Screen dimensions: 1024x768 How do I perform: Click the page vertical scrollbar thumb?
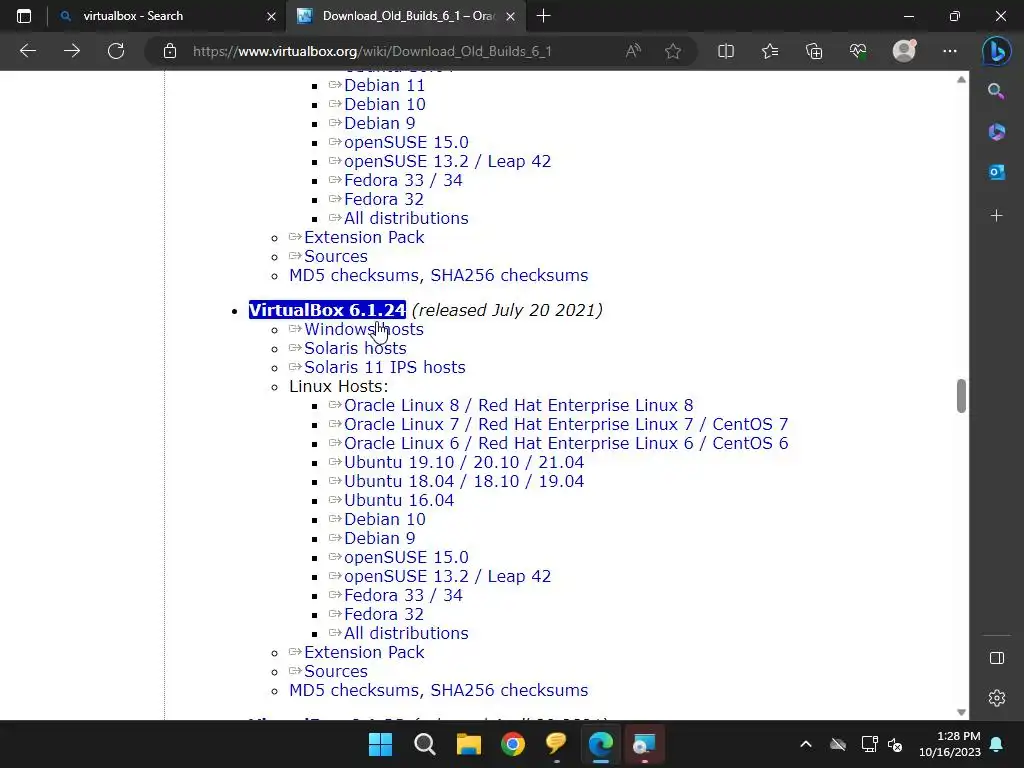click(961, 396)
